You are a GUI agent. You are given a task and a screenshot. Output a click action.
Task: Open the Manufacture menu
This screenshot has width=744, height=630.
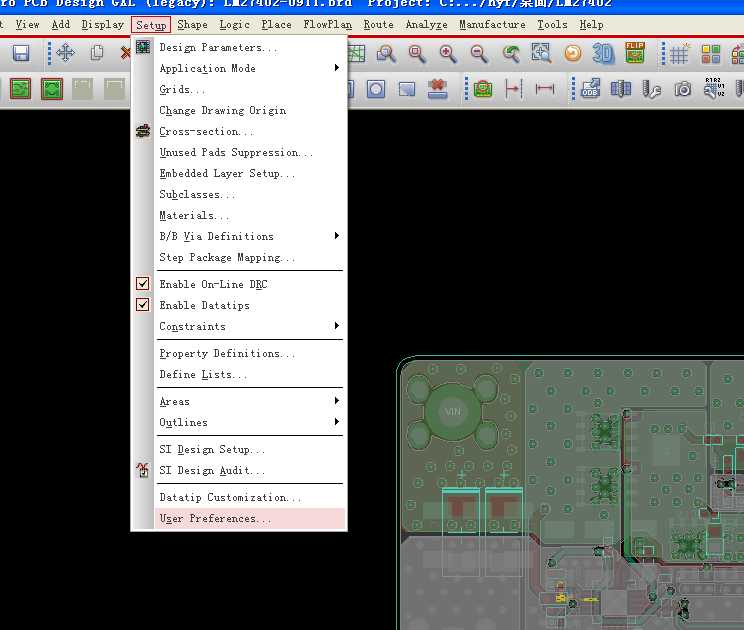(492, 25)
